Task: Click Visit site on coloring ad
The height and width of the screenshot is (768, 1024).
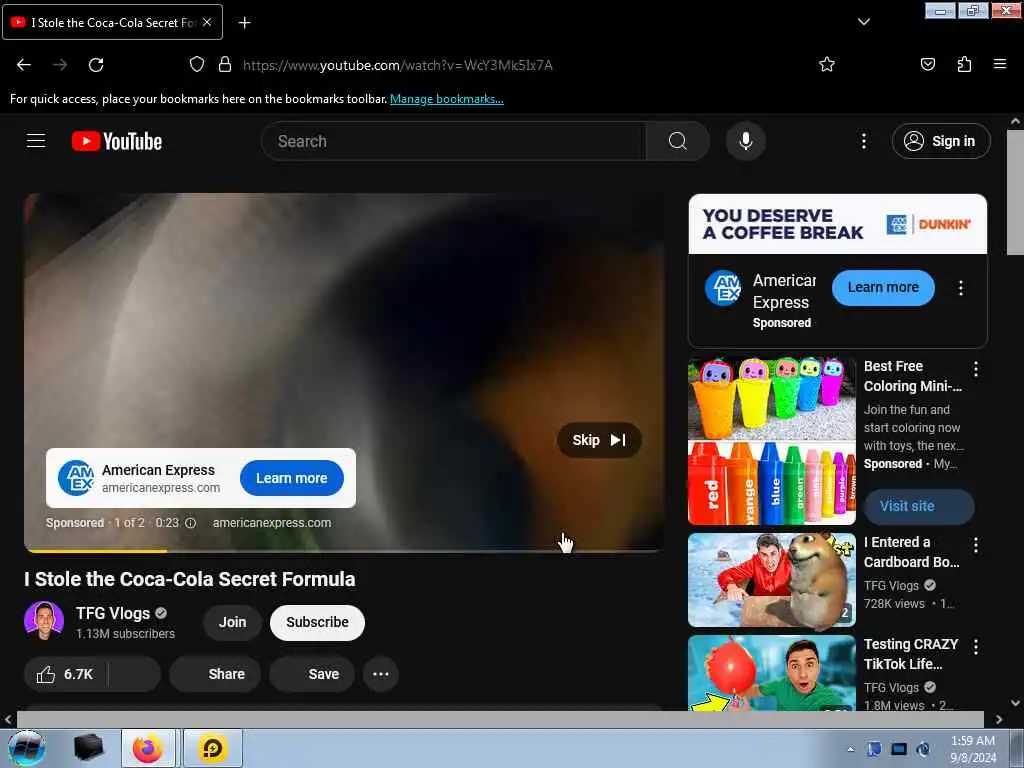Action: coord(919,506)
